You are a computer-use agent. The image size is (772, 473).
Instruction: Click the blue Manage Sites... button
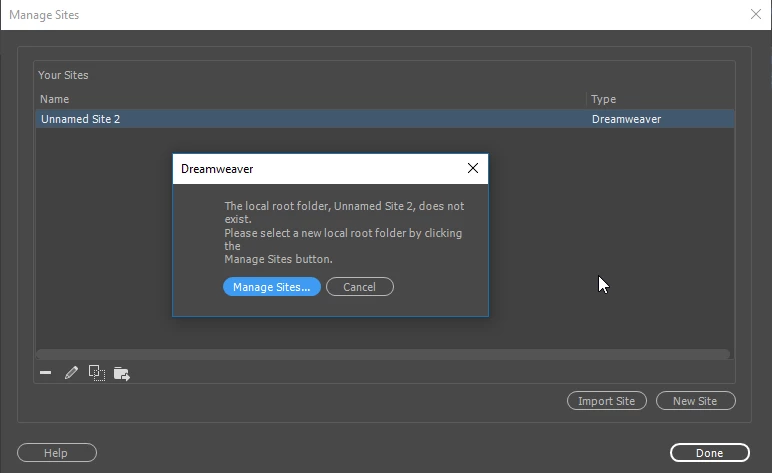click(272, 287)
